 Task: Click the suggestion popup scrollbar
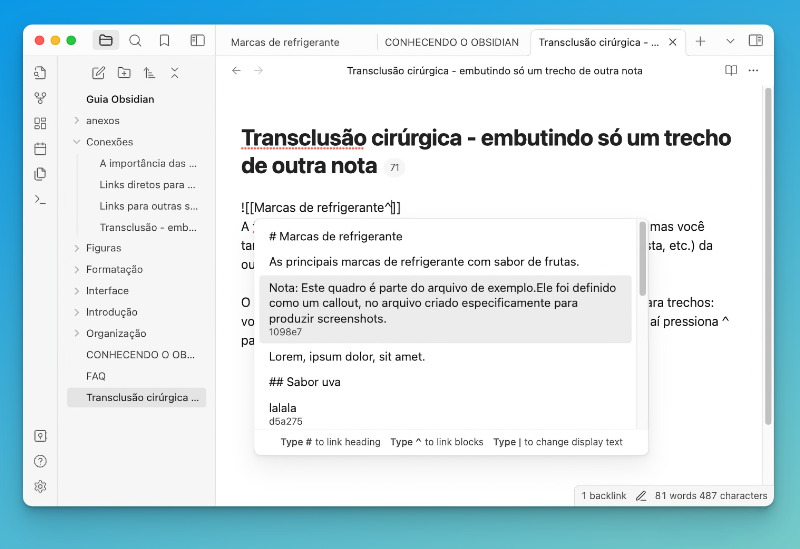point(642,258)
